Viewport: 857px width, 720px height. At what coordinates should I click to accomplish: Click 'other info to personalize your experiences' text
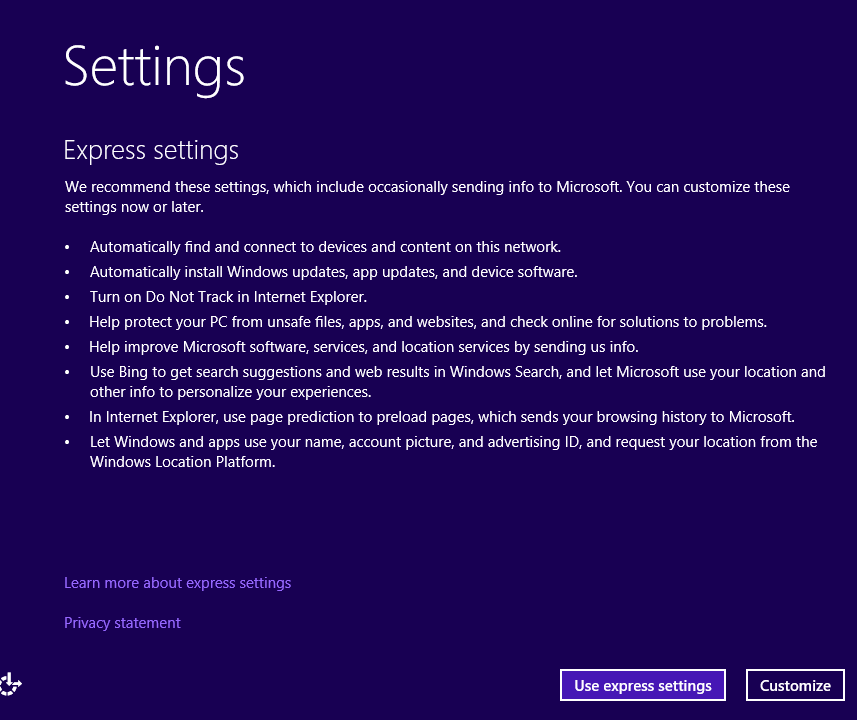[x=230, y=392]
